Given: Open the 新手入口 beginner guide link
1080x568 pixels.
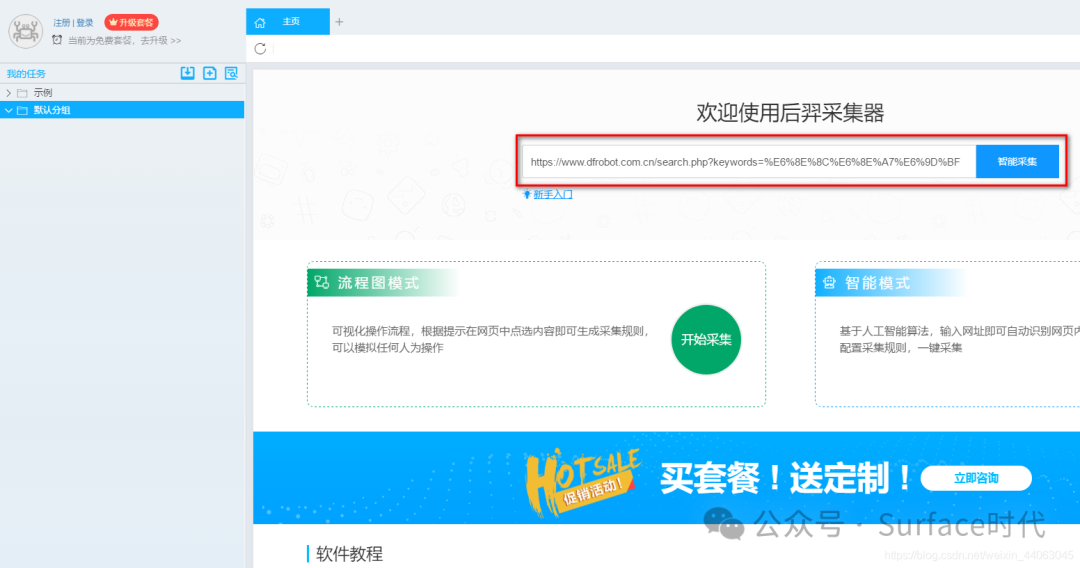Looking at the screenshot, I should tap(552, 195).
